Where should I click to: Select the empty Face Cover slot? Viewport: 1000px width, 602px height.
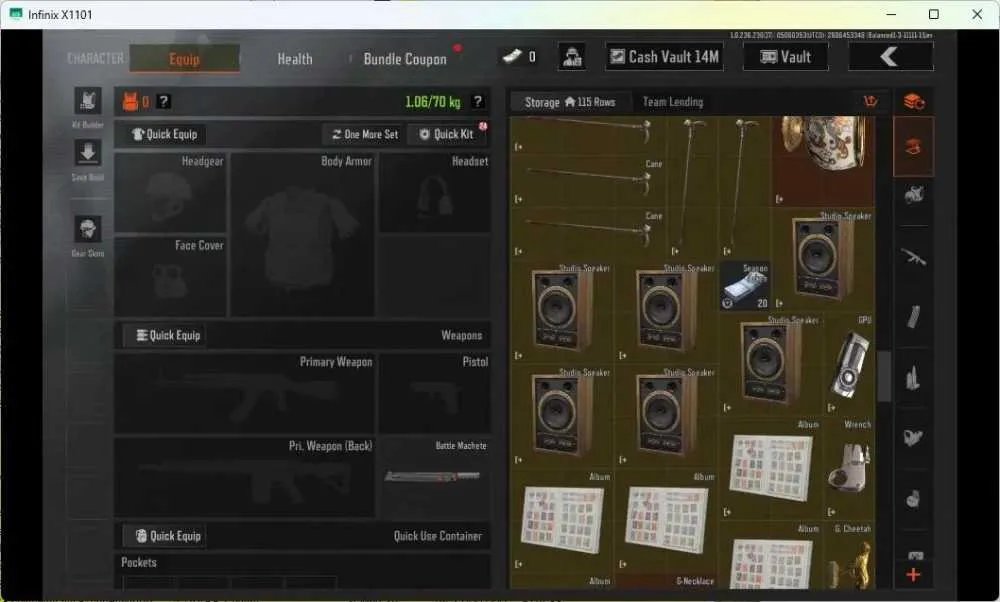point(170,276)
